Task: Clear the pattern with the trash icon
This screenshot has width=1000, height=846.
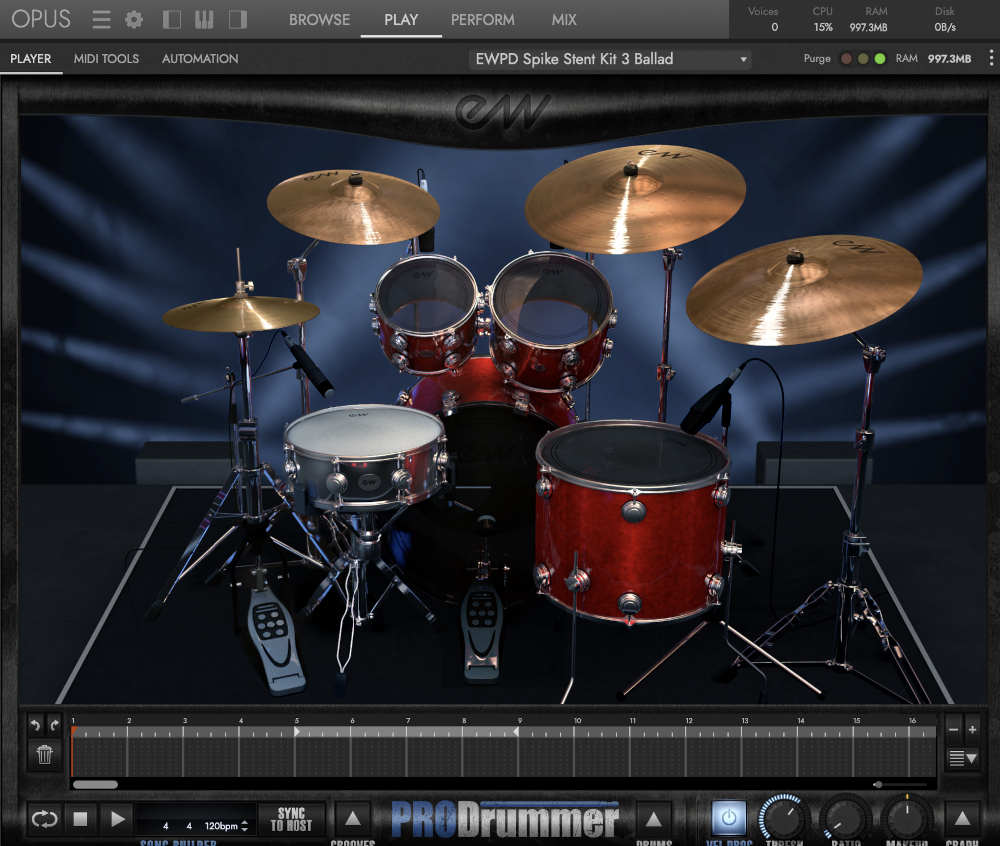Action: [44, 757]
